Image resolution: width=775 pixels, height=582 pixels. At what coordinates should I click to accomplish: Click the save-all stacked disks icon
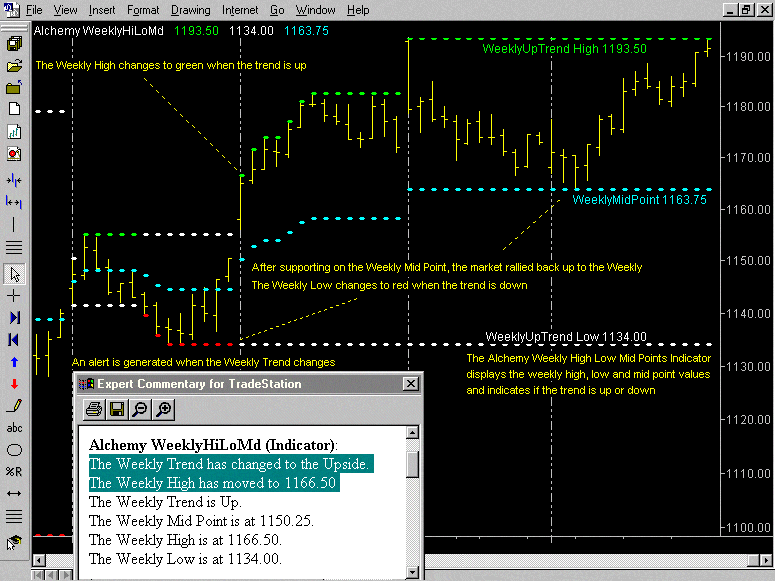14,43
